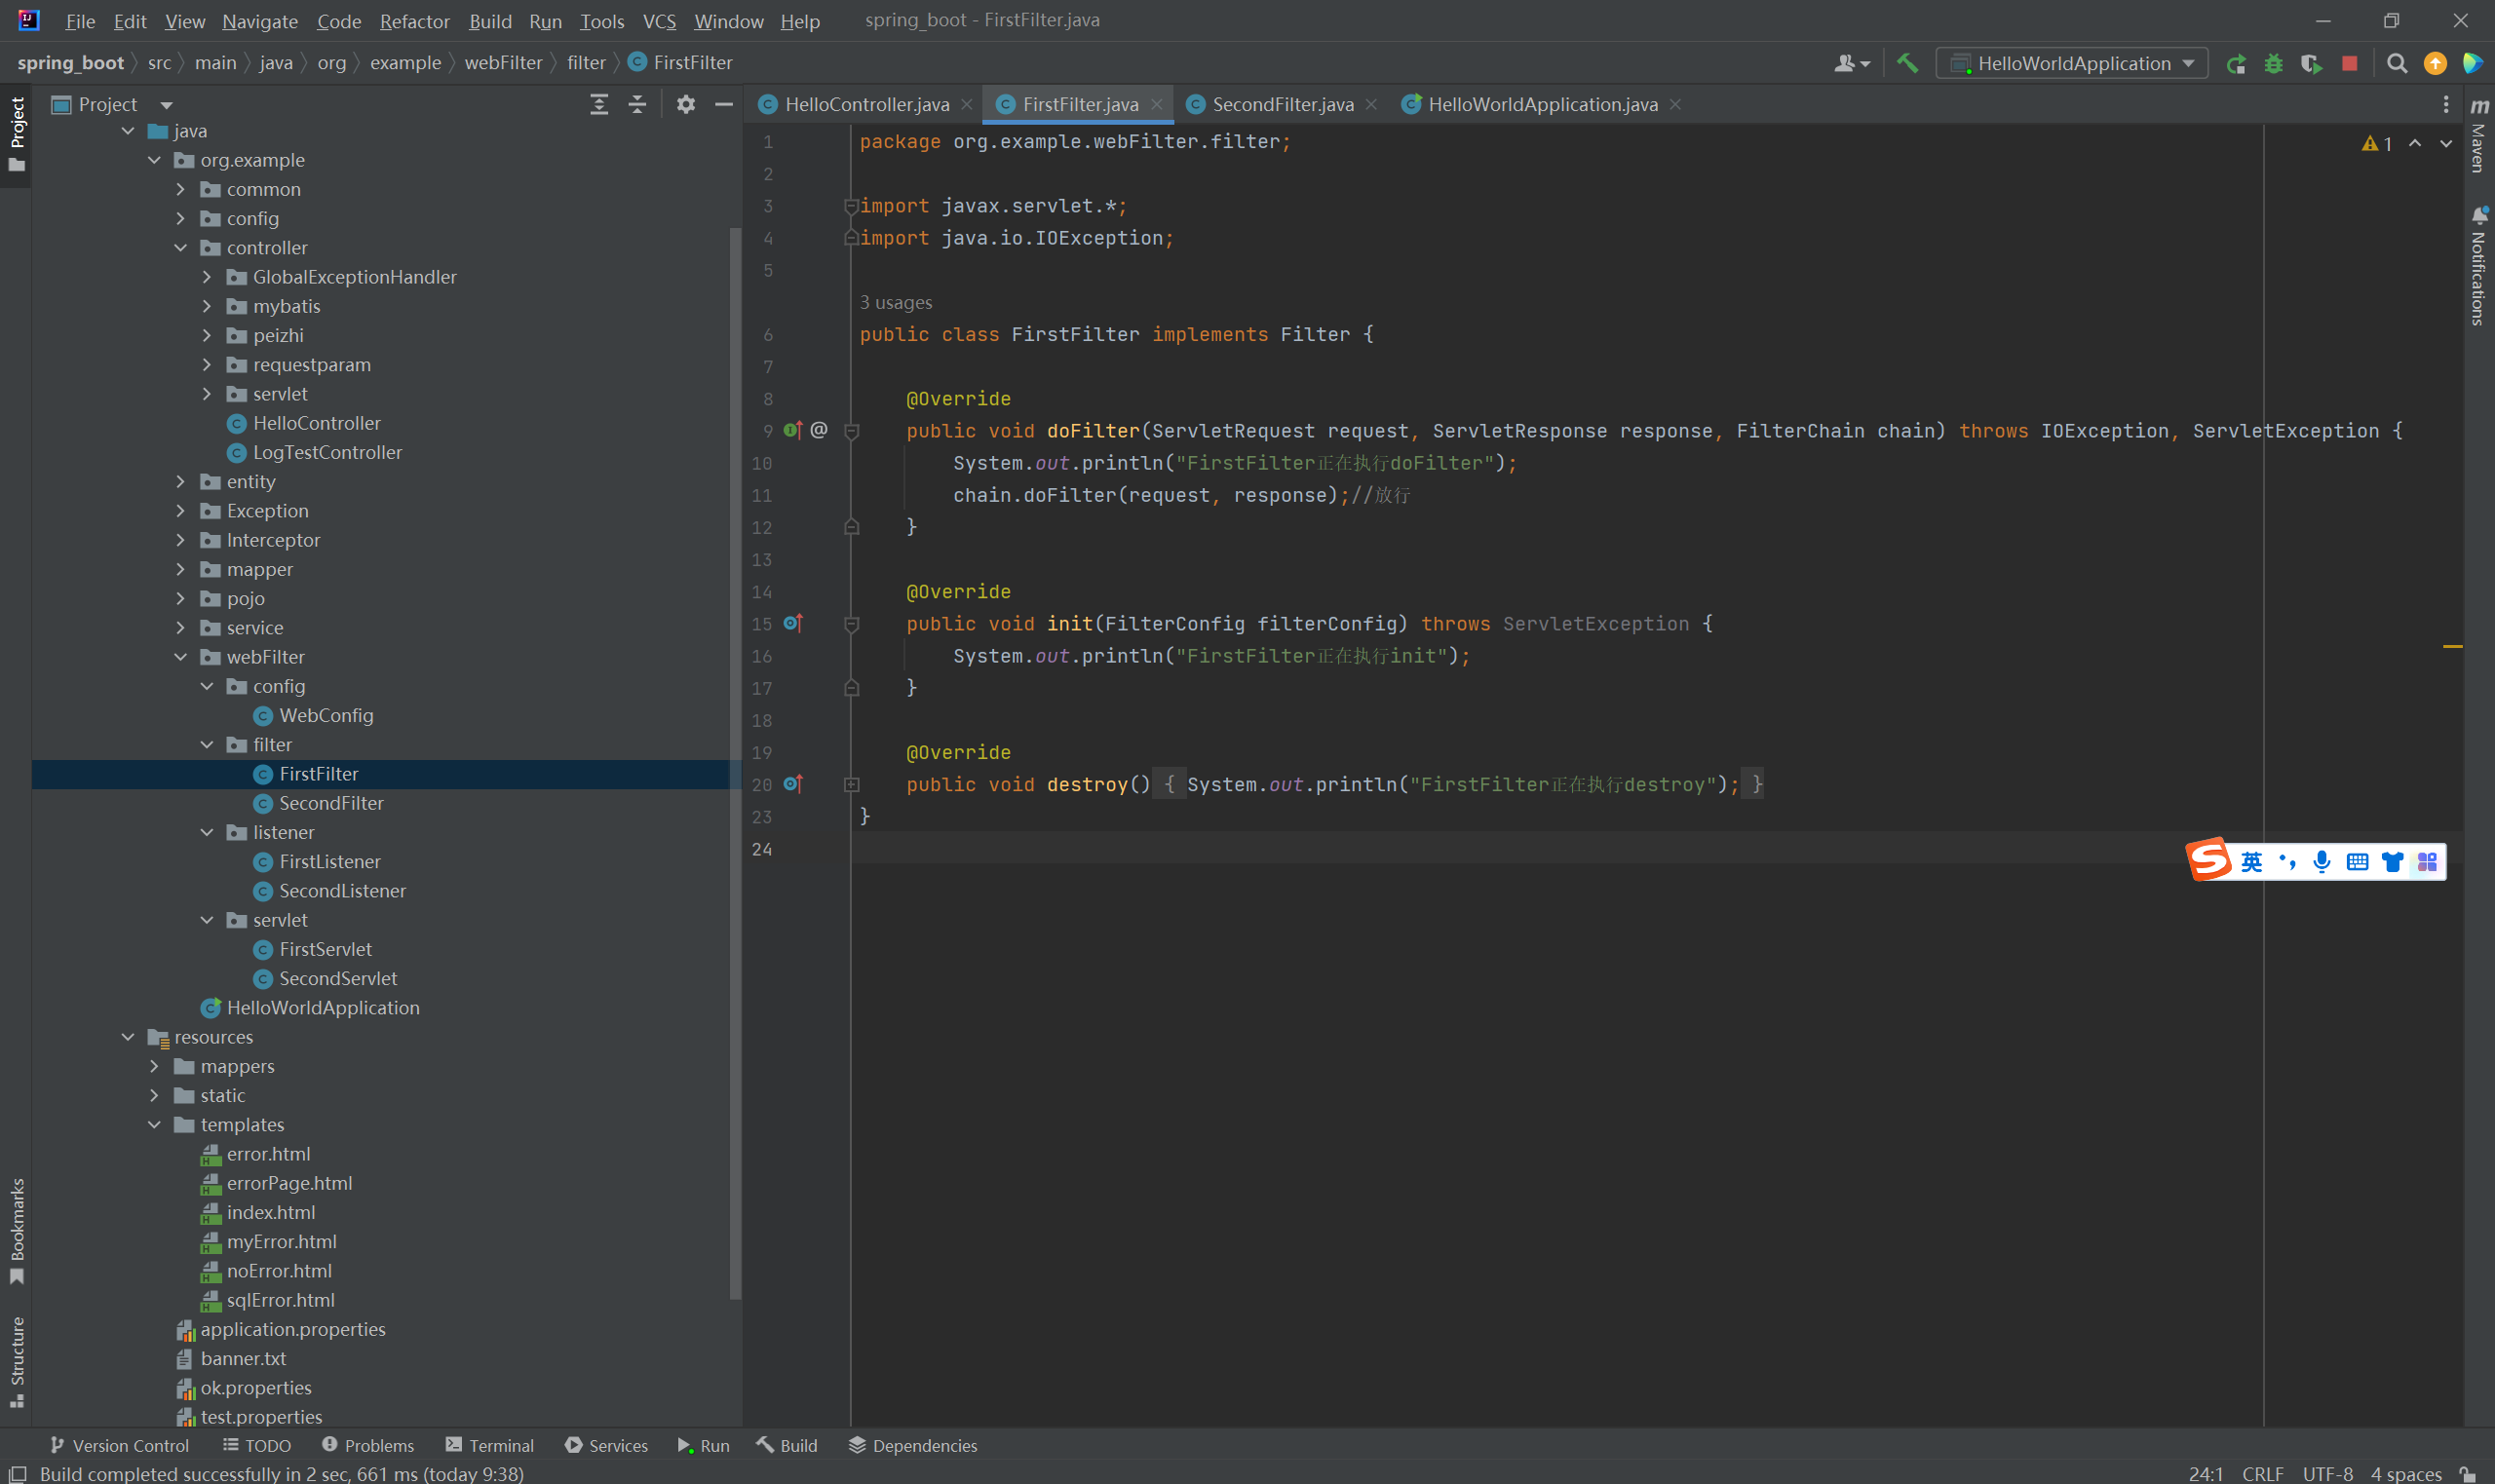The width and height of the screenshot is (2495, 1484).
Task: Click the Build project hammer icon
Action: tap(1907, 63)
